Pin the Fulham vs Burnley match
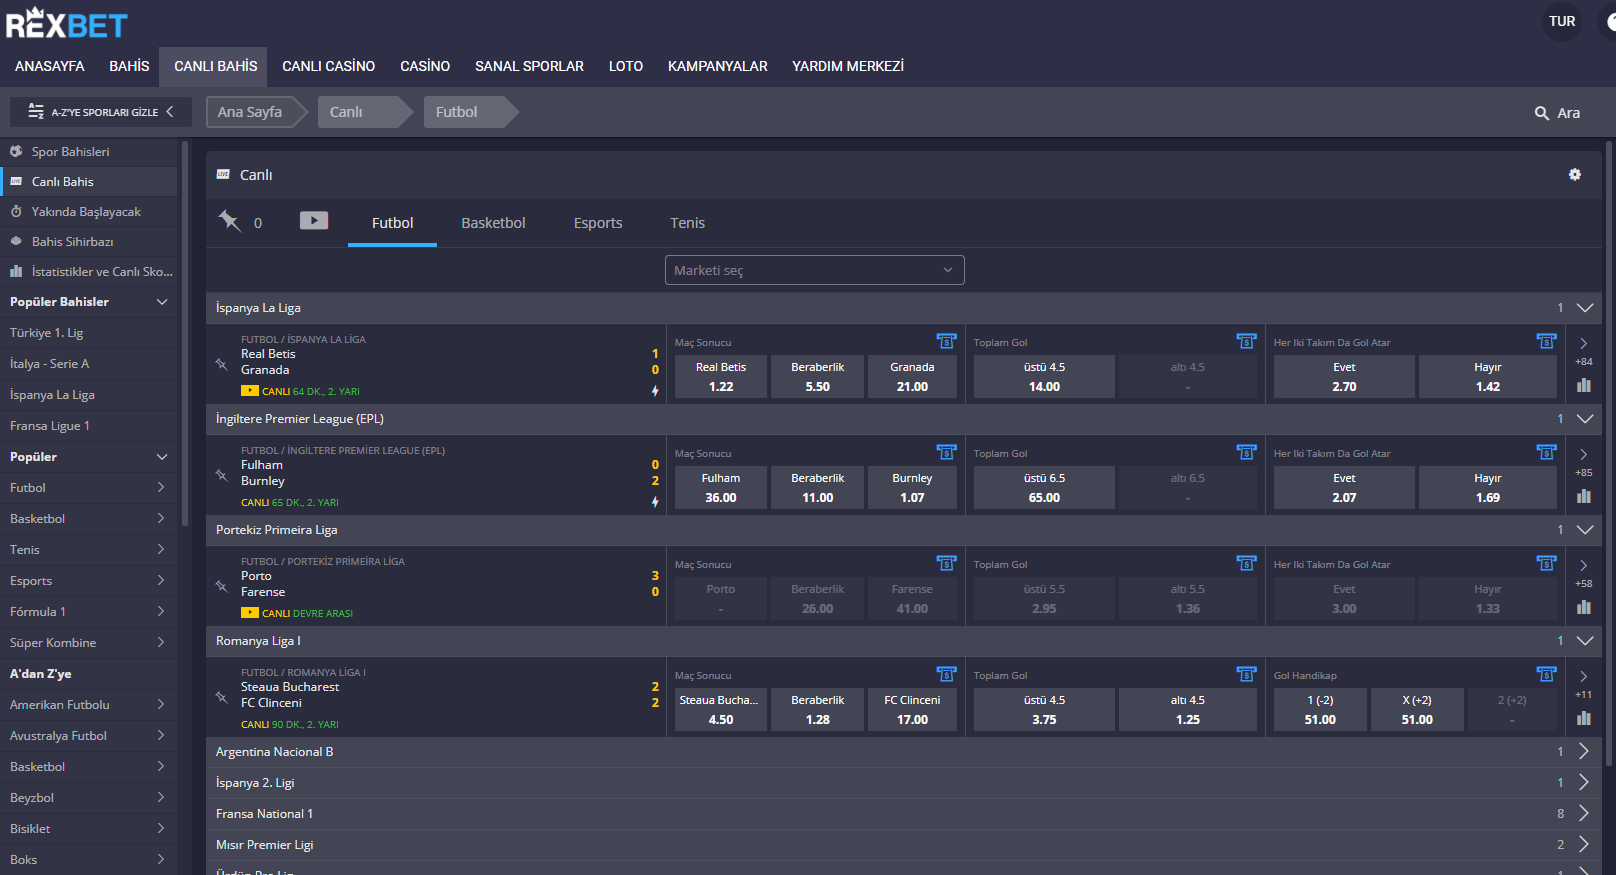The height and width of the screenshot is (875, 1616). (222, 474)
